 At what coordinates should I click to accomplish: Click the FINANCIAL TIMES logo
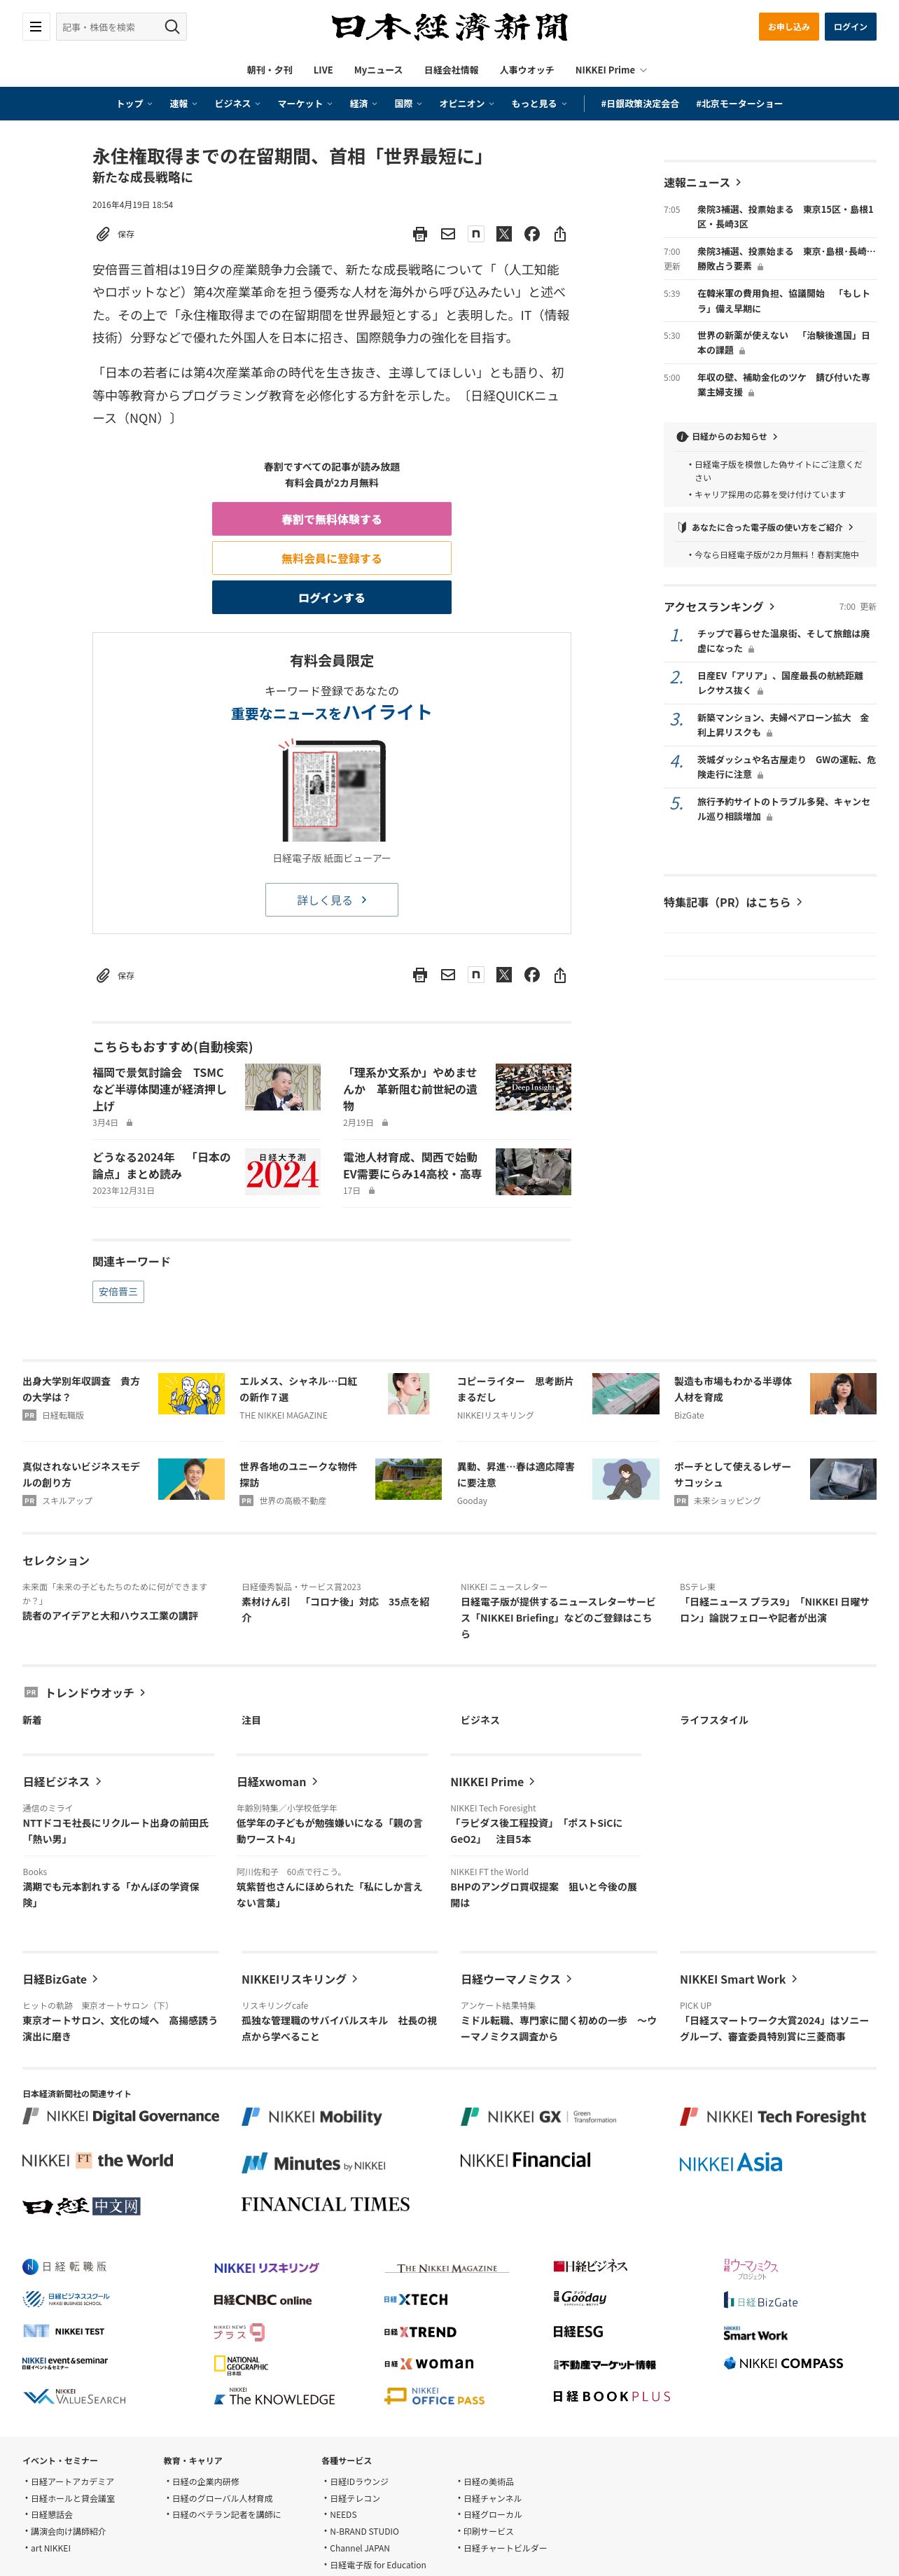(325, 2205)
